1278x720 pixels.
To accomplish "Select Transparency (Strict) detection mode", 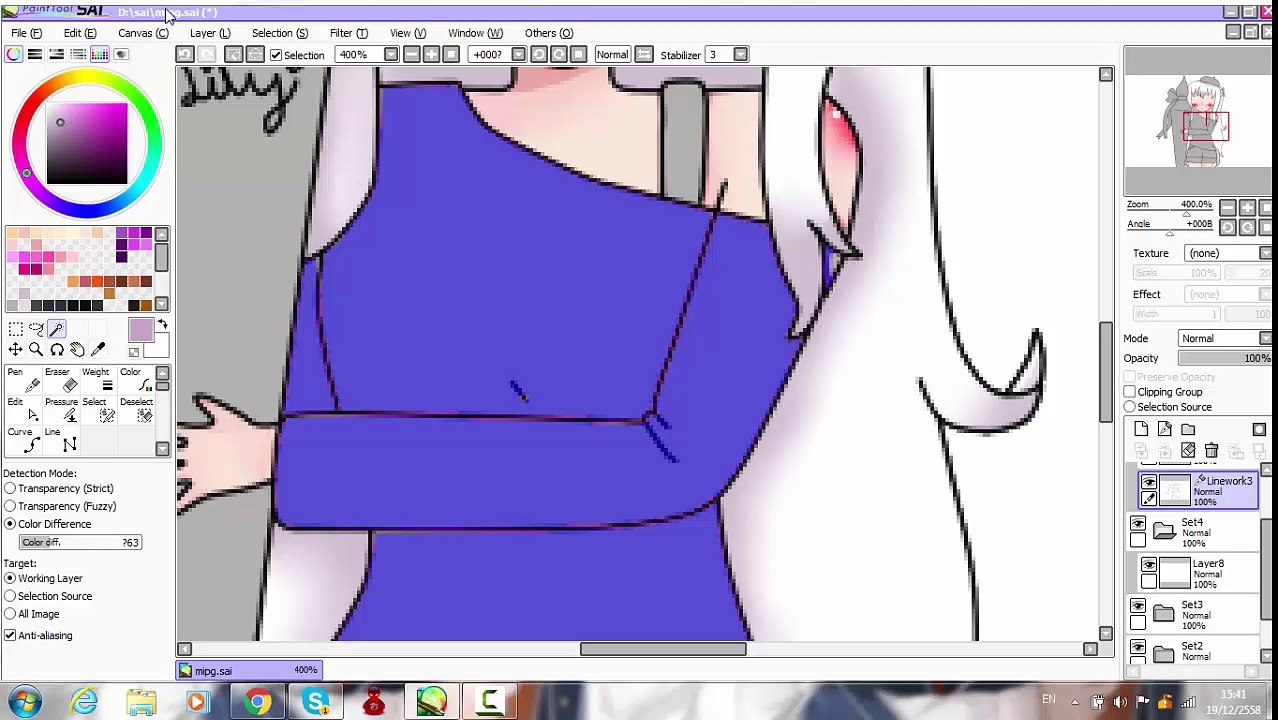I will pyautogui.click(x=10, y=488).
